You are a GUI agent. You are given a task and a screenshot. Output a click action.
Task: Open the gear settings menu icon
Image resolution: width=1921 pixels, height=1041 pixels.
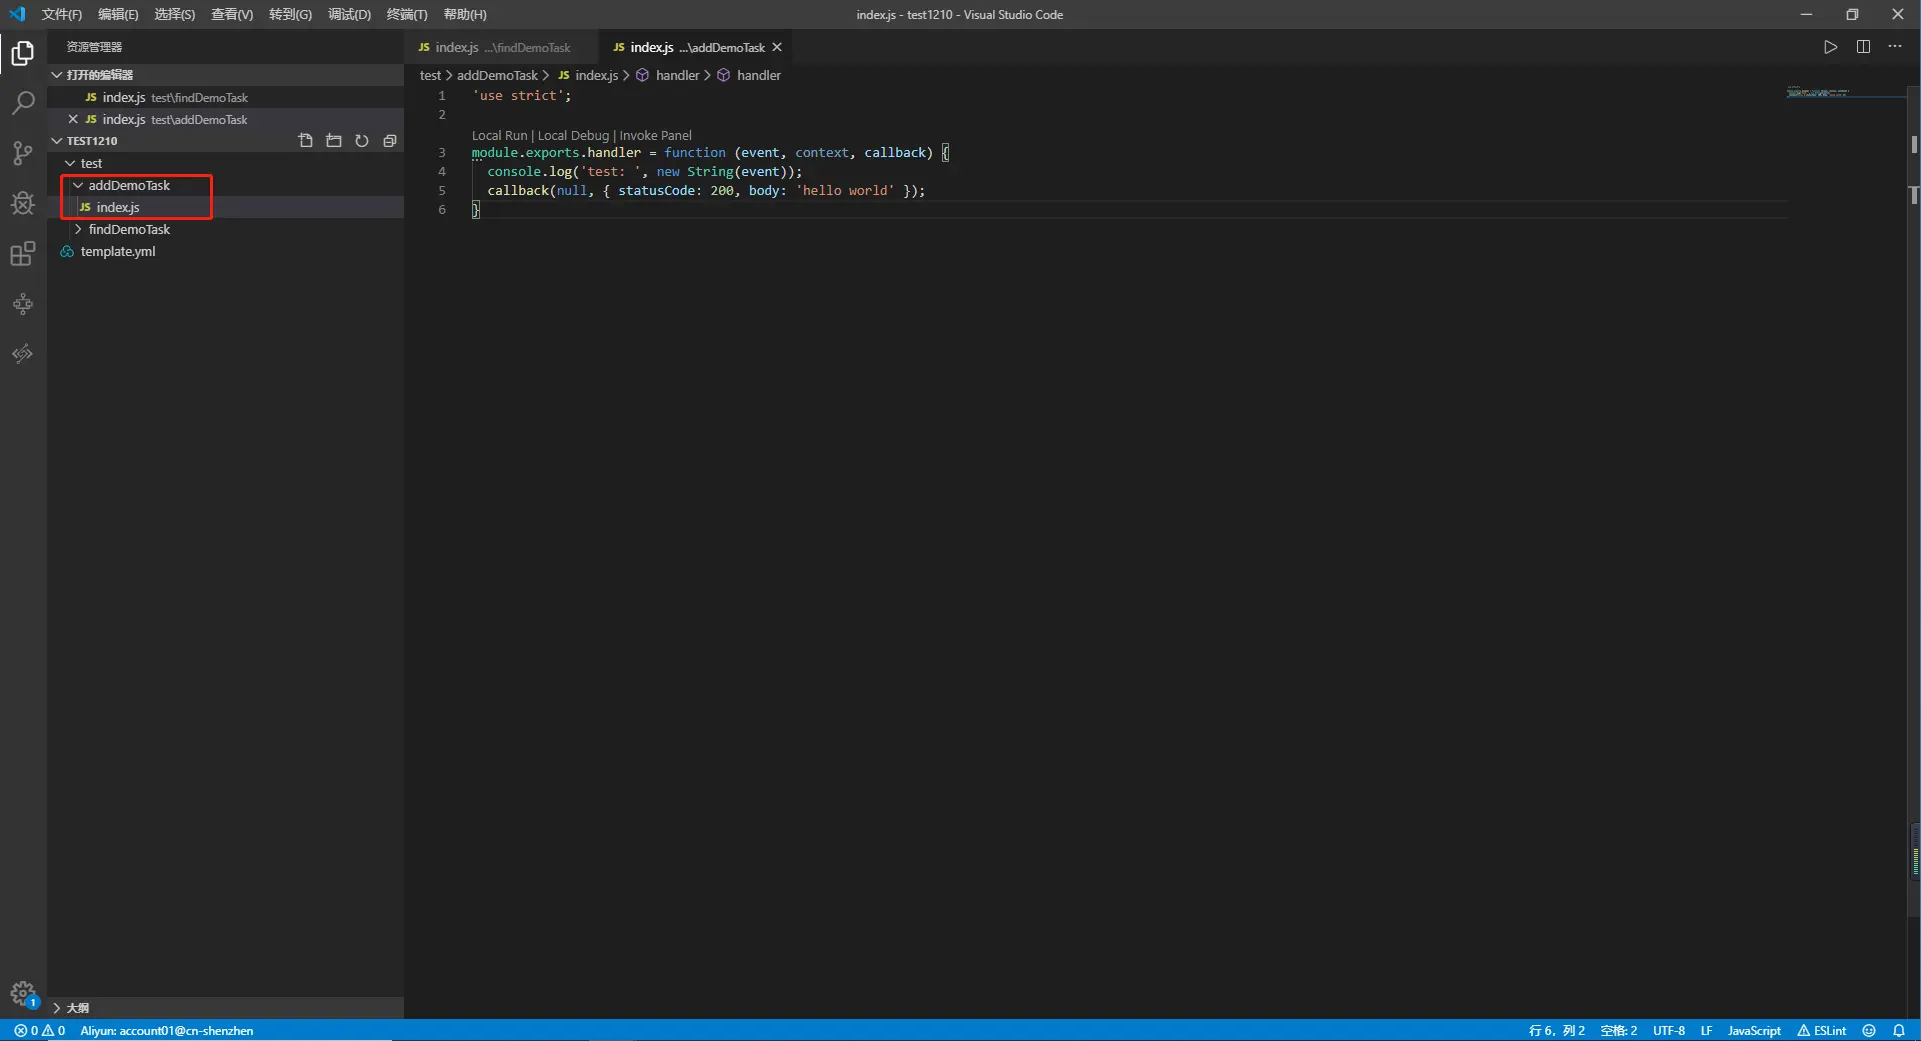pyautogui.click(x=22, y=994)
